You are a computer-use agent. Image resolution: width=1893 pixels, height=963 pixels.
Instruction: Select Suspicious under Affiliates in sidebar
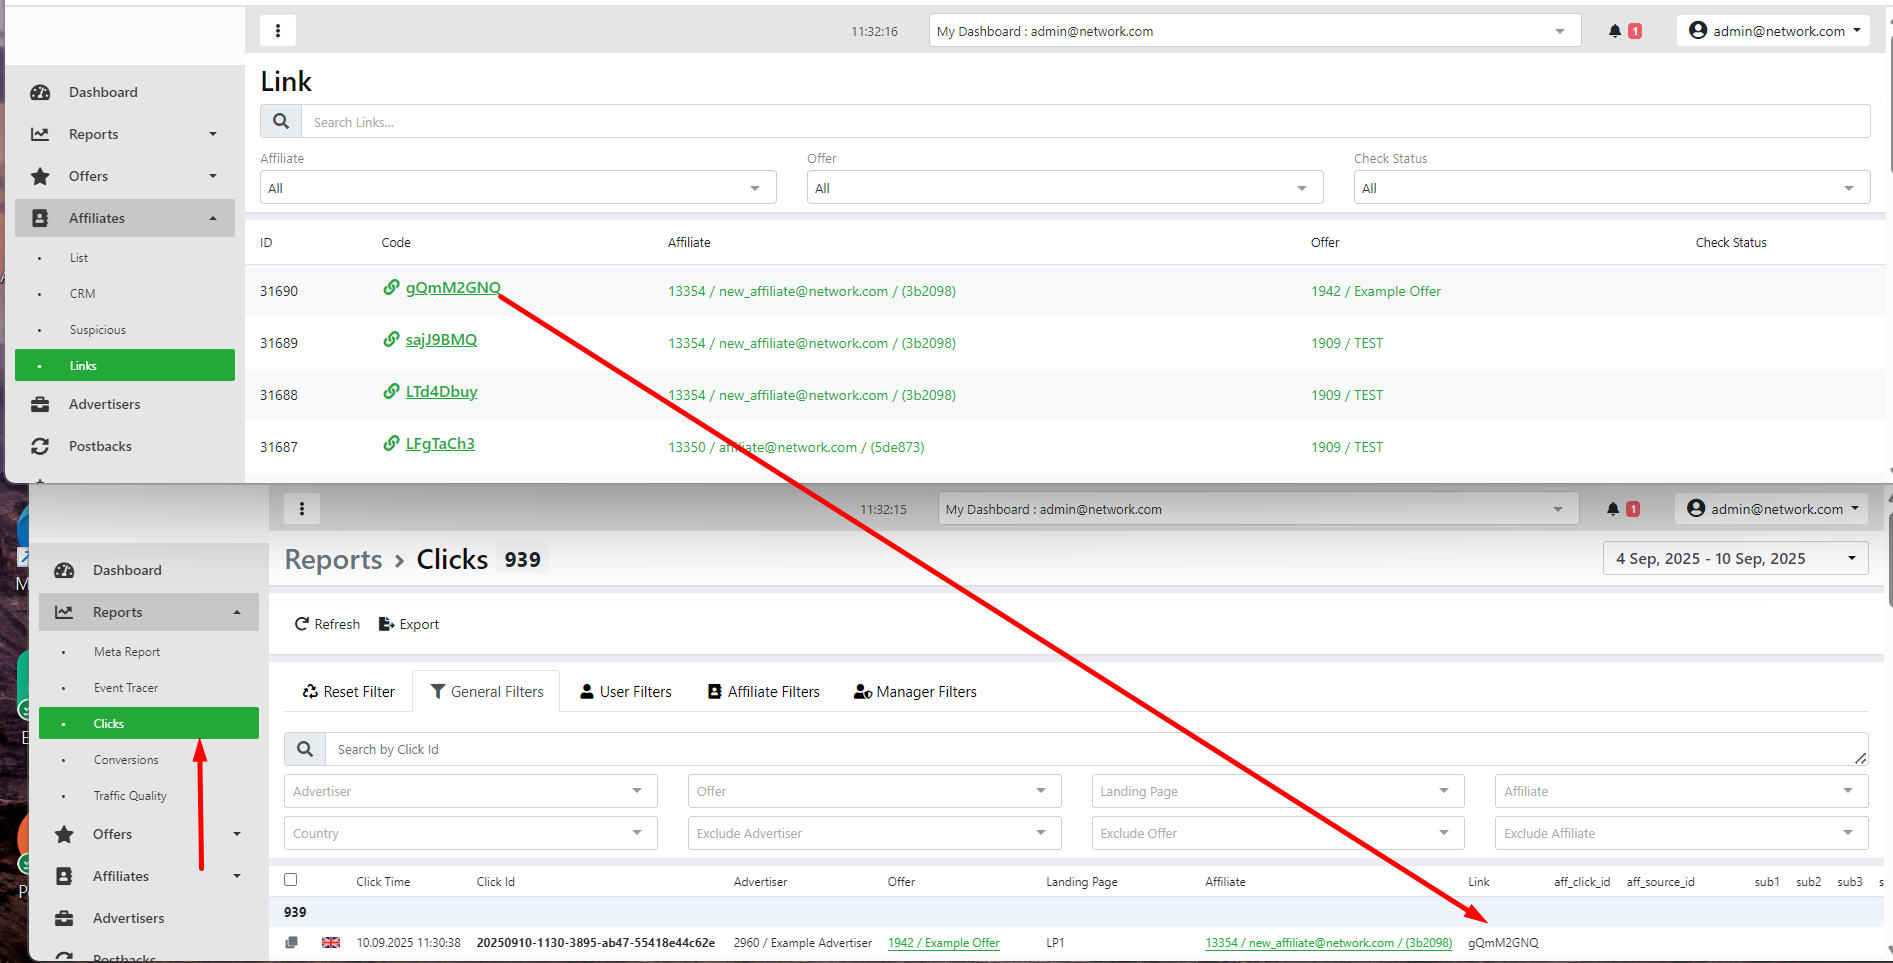tap(97, 330)
